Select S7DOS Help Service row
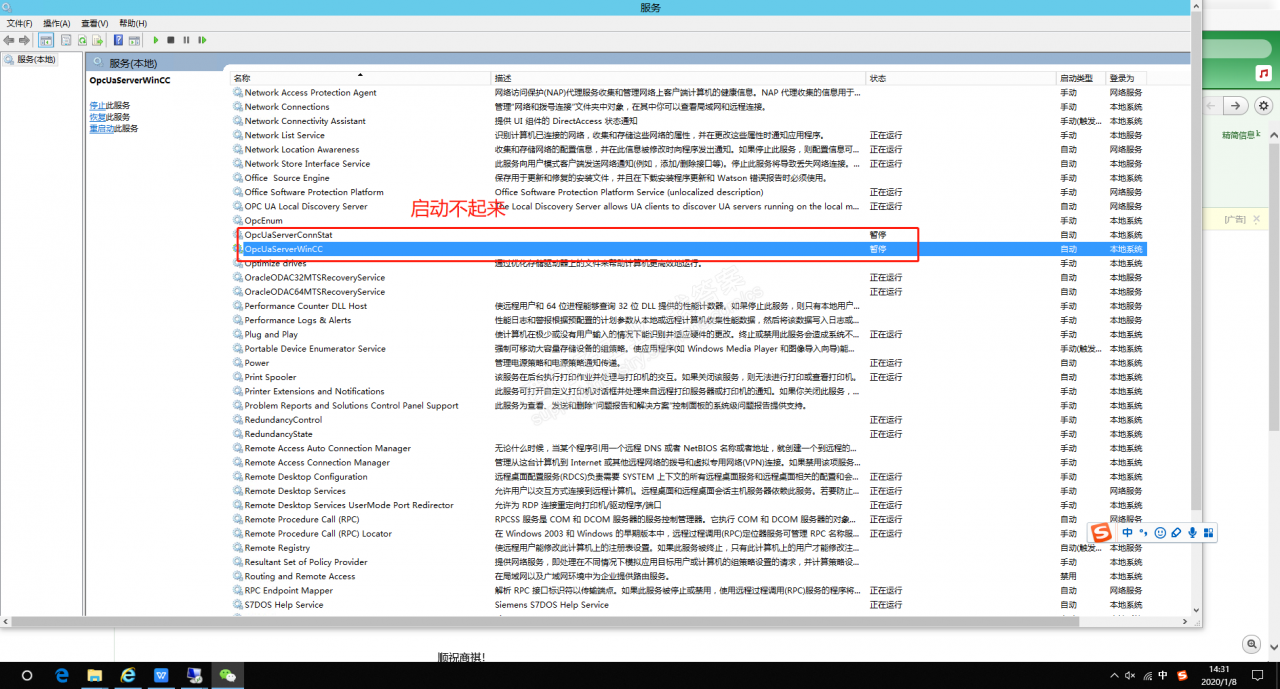 (x=689, y=605)
